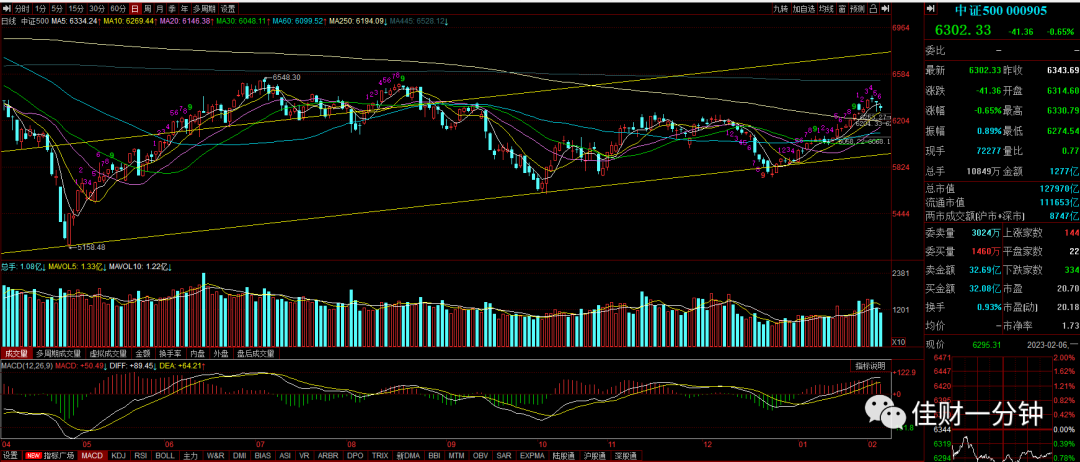Select the 换手率 volume sub-tab
This screenshot has height=462, width=1080.
(x=172, y=354)
